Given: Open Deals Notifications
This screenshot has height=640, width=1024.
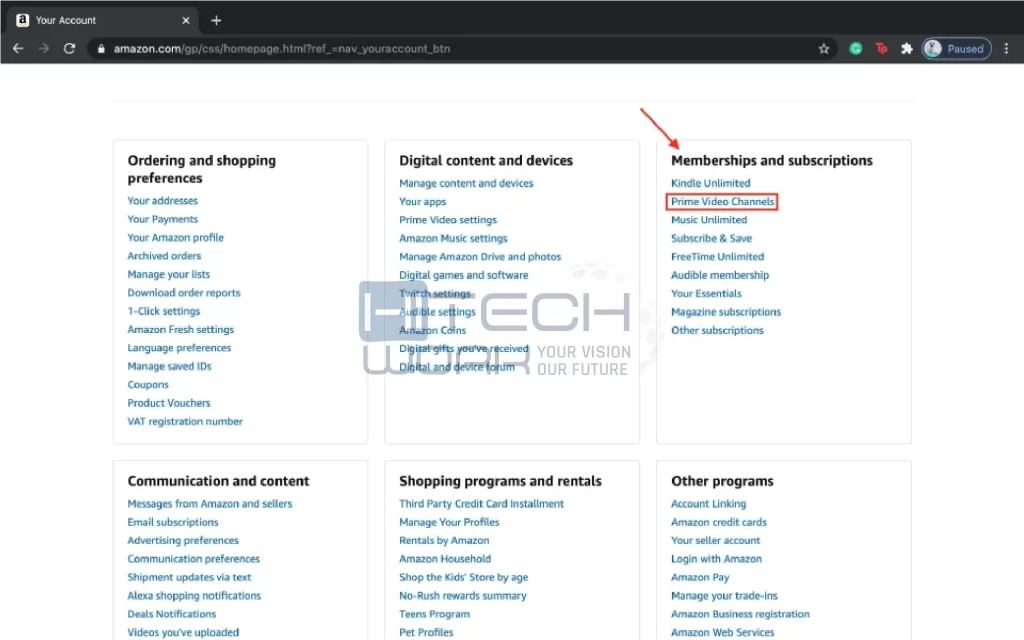Looking at the screenshot, I should [x=172, y=614].
